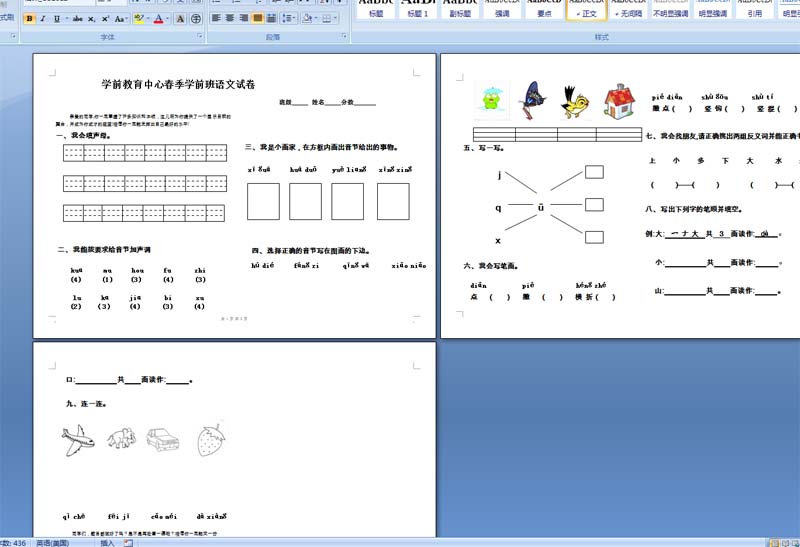Apply underline formatting
Viewport: 800px width, 547px height.
[56, 19]
